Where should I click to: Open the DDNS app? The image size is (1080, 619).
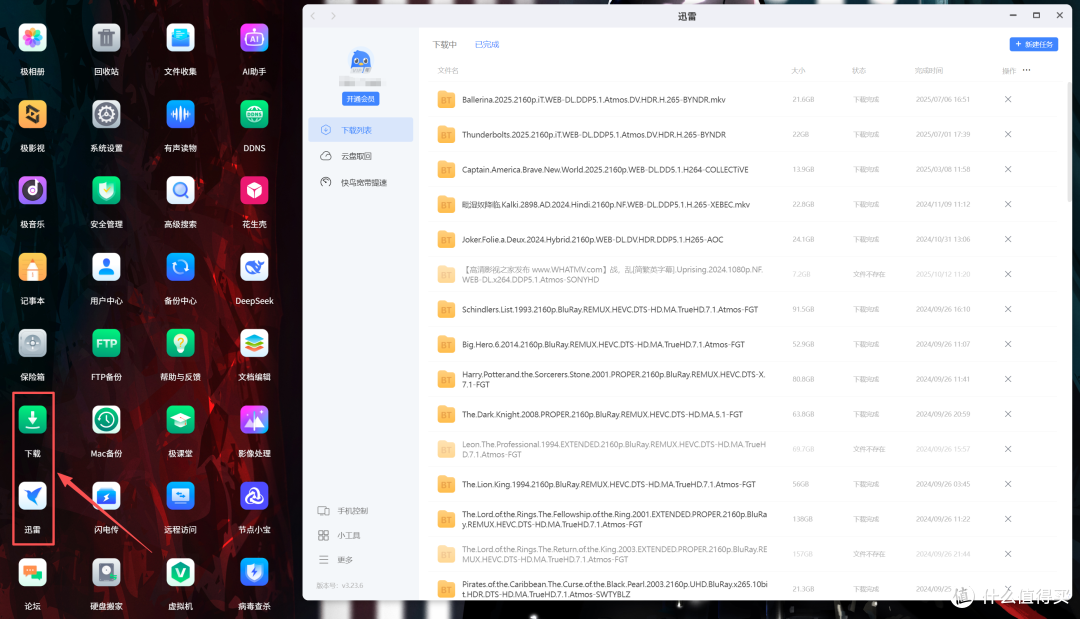tap(254, 115)
